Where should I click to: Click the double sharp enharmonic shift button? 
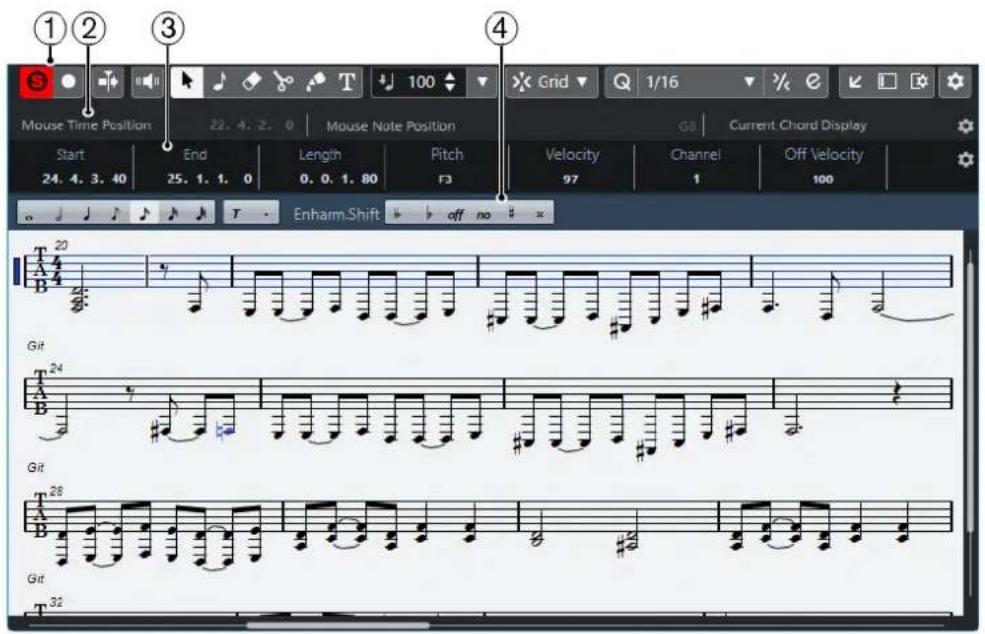pyautogui.click(x=540, y=214)
